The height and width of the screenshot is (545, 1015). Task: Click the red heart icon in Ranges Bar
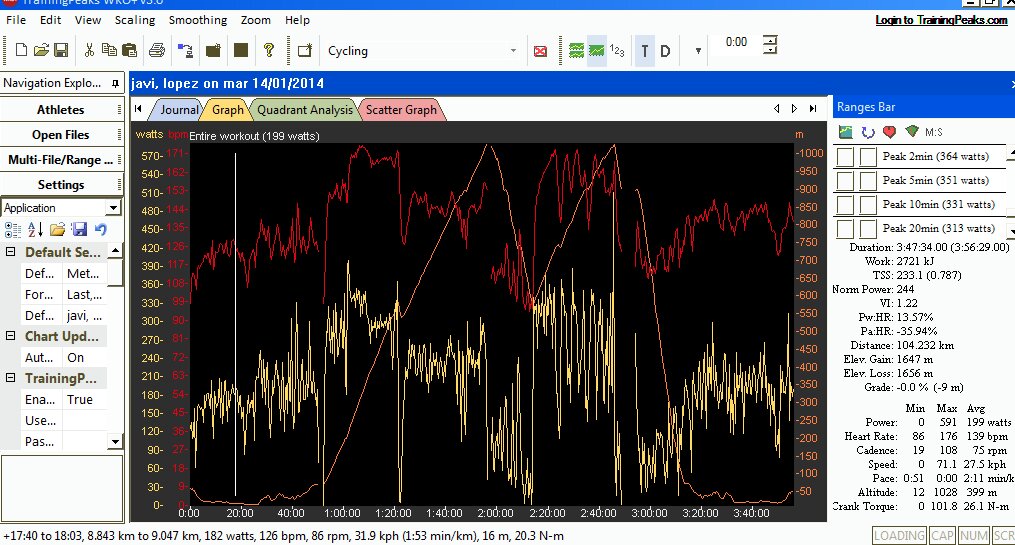889,131
